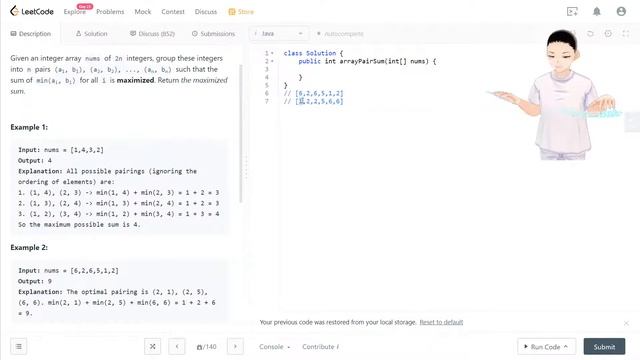Open the Contribute link
640x360 pixels.
[321, 347]
